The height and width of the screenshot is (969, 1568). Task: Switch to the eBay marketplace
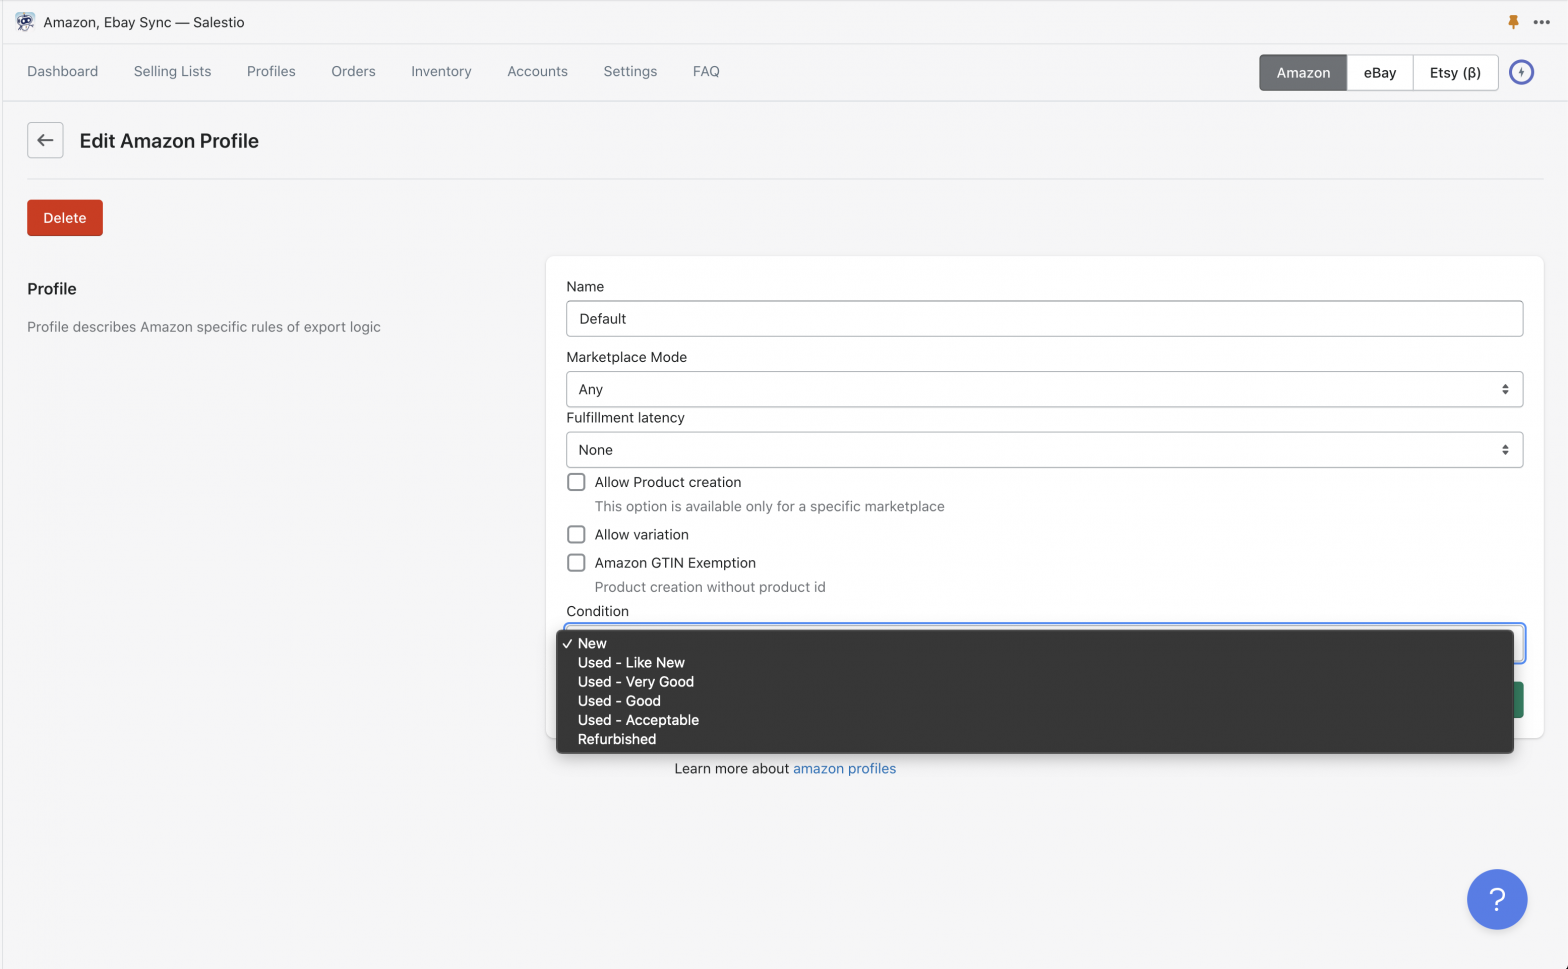point(1379,73)
